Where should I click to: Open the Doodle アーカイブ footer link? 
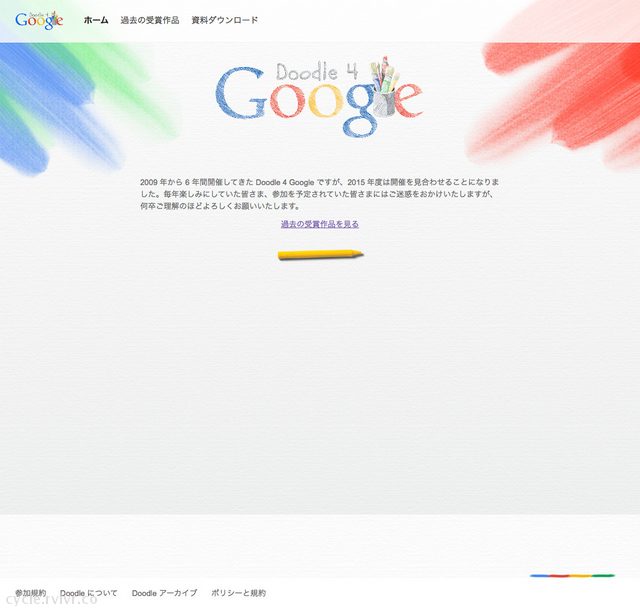click(164, 593)
